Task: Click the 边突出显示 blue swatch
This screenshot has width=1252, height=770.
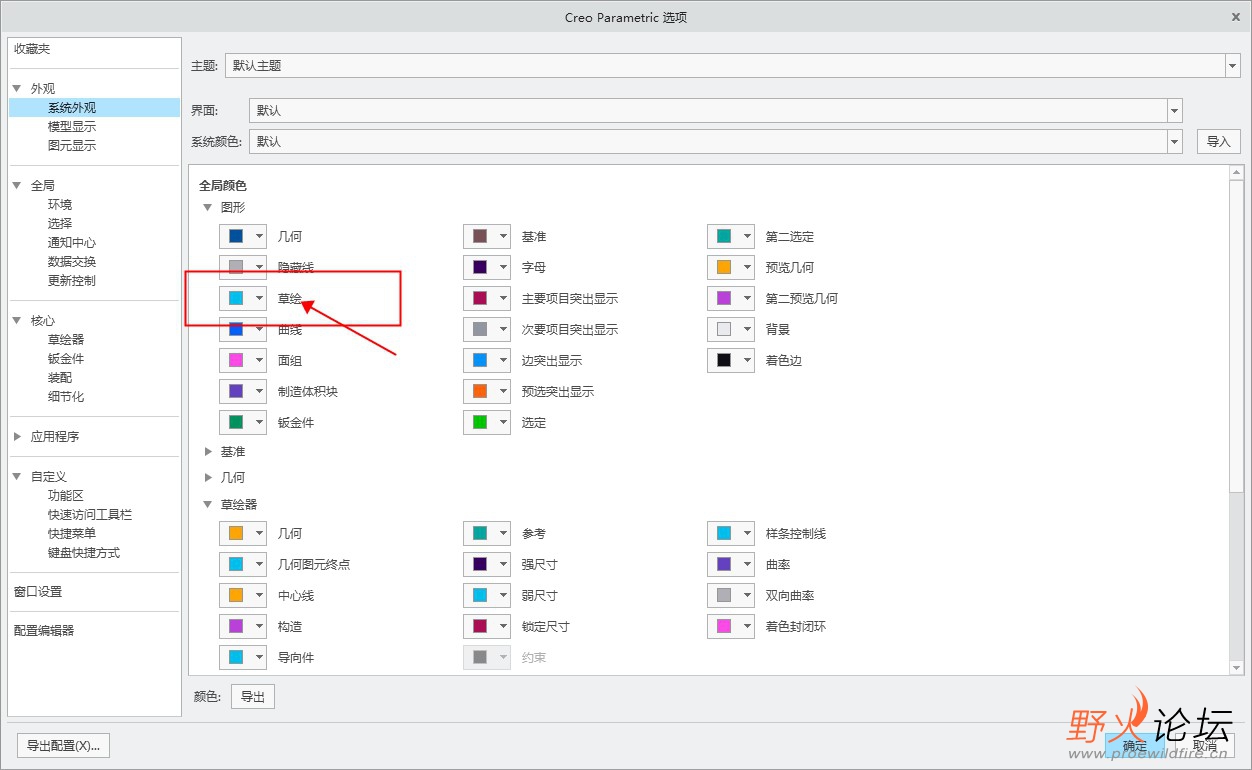Action: click(480, 360)
